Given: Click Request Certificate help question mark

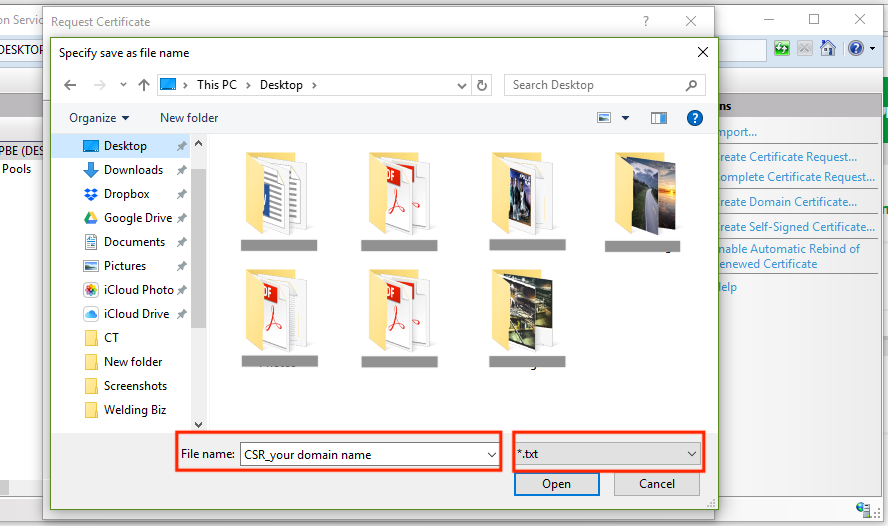Looking at the screenshot, I should pyautogui.click(x=646, y=22).
